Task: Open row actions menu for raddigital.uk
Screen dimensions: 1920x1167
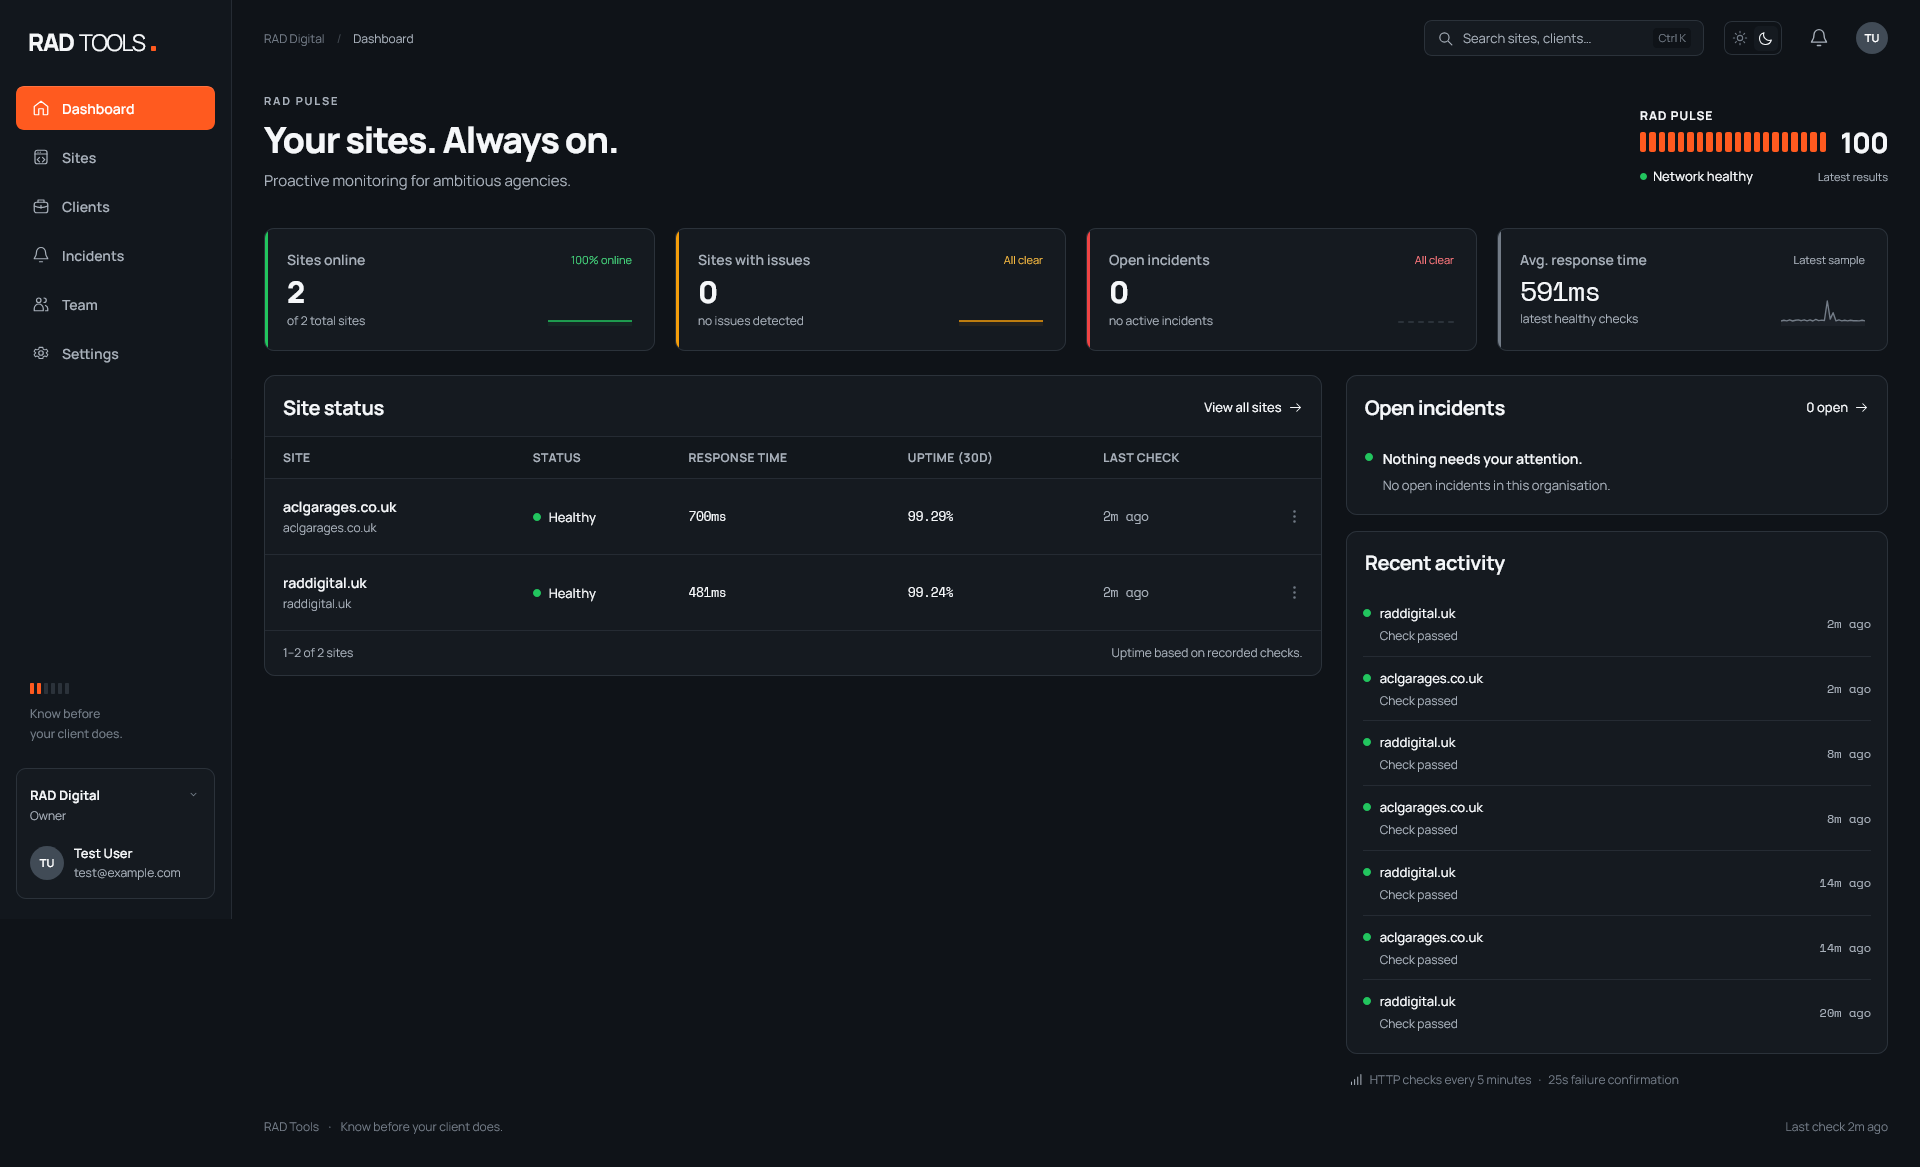Action: 1294,593
